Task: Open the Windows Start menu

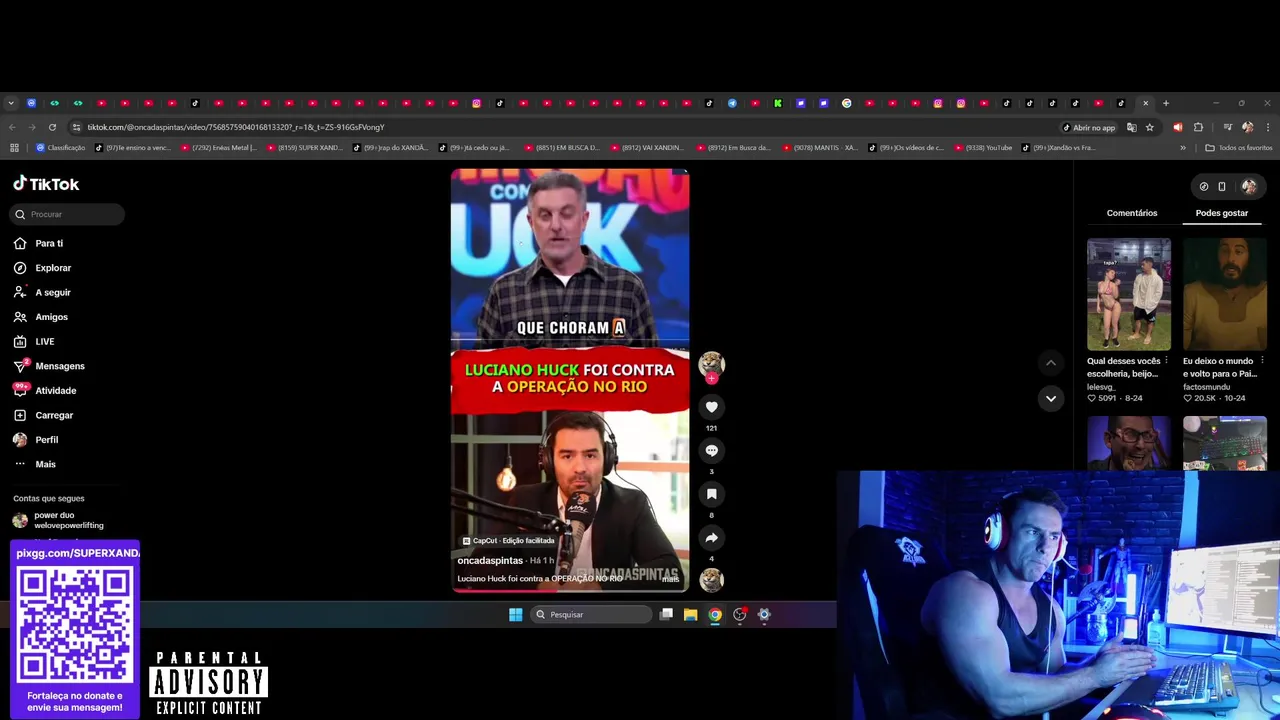Action: [x=515, y=614]
